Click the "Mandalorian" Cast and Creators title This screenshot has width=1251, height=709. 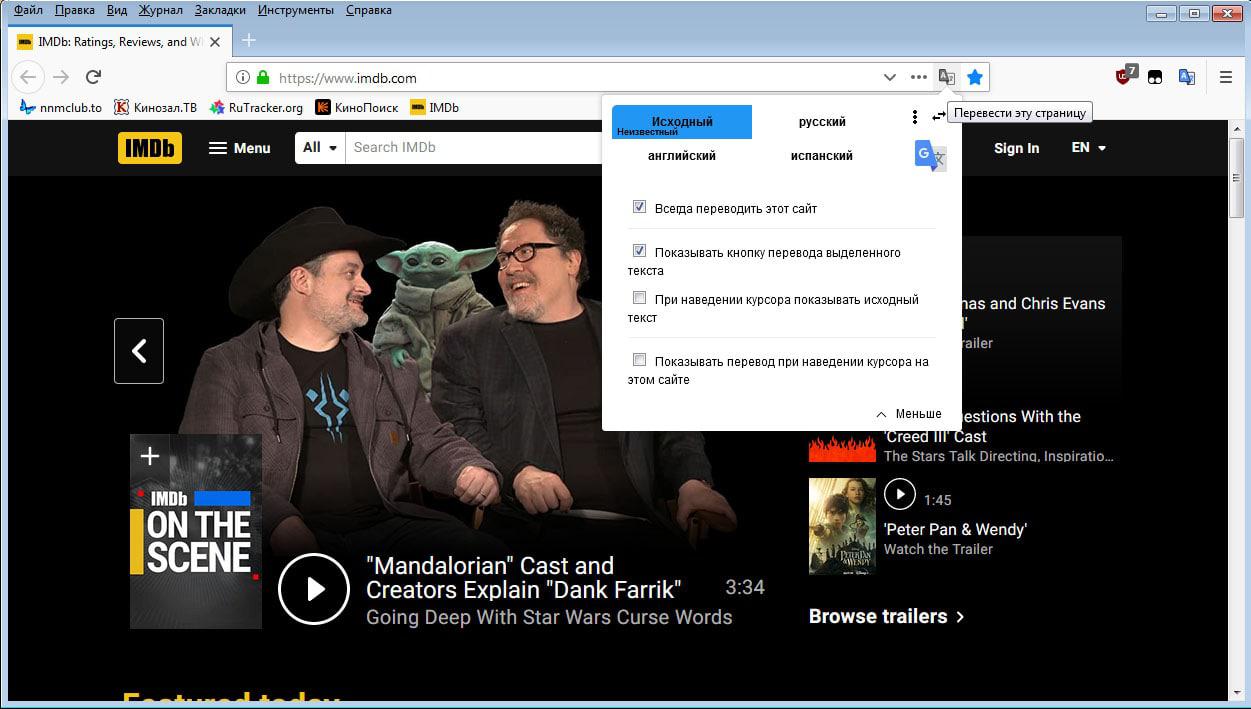(x=524, y=577)
